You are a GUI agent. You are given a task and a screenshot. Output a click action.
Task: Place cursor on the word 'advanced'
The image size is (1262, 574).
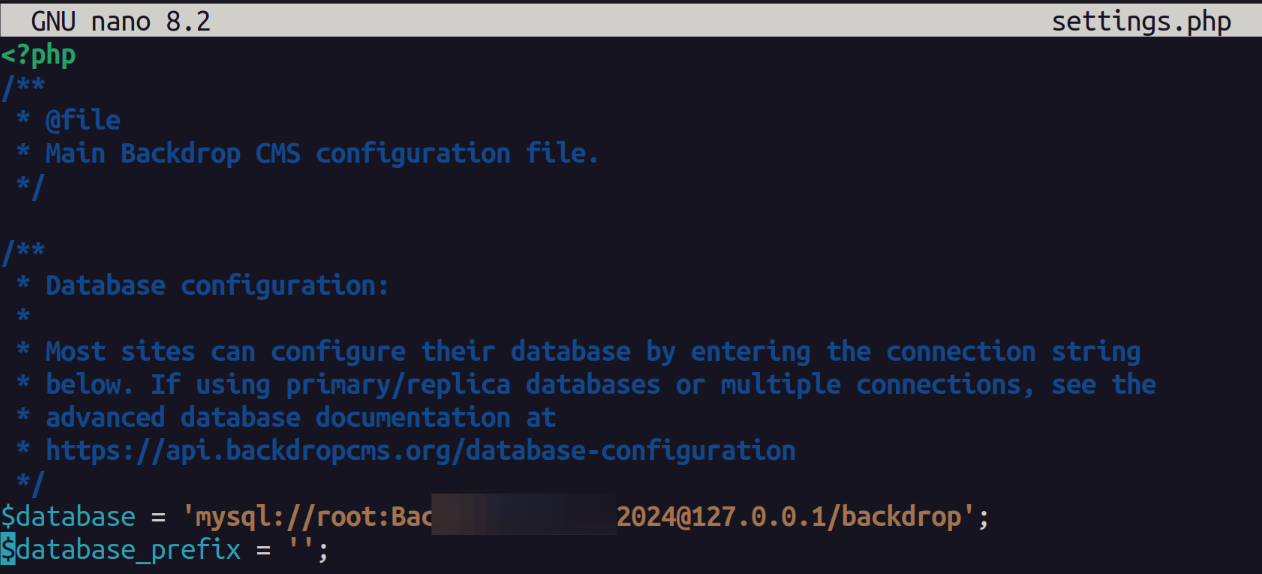105,418
